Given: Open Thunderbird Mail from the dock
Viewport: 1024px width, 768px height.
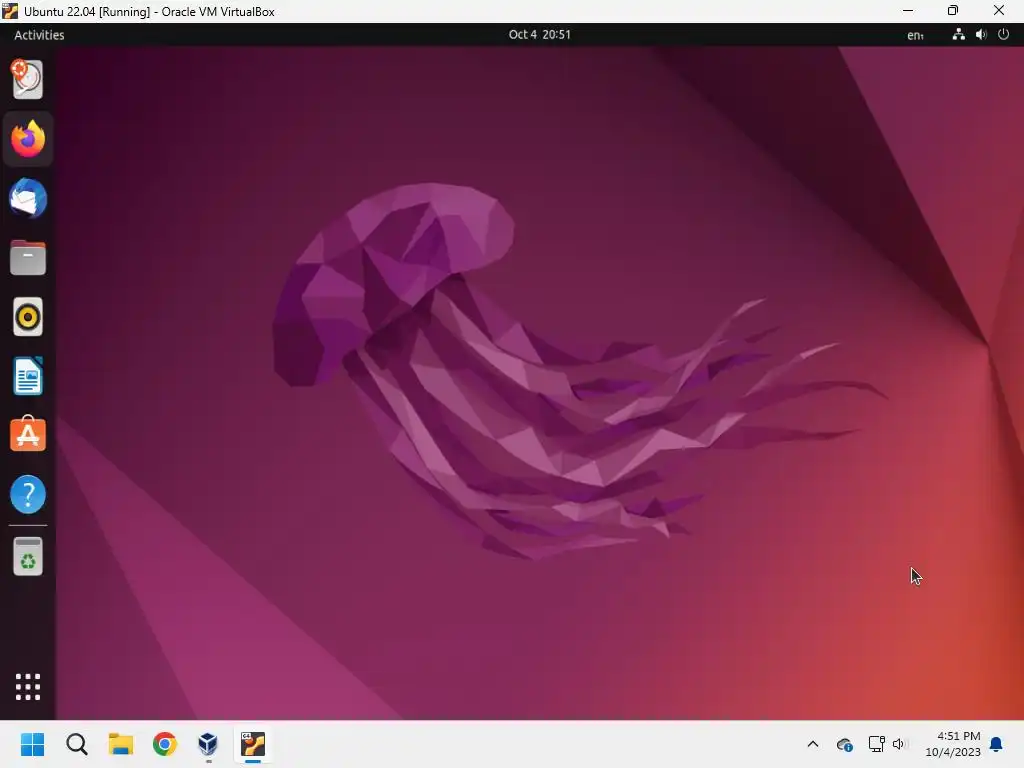Looking at the screenshot, I should point(27,198).
